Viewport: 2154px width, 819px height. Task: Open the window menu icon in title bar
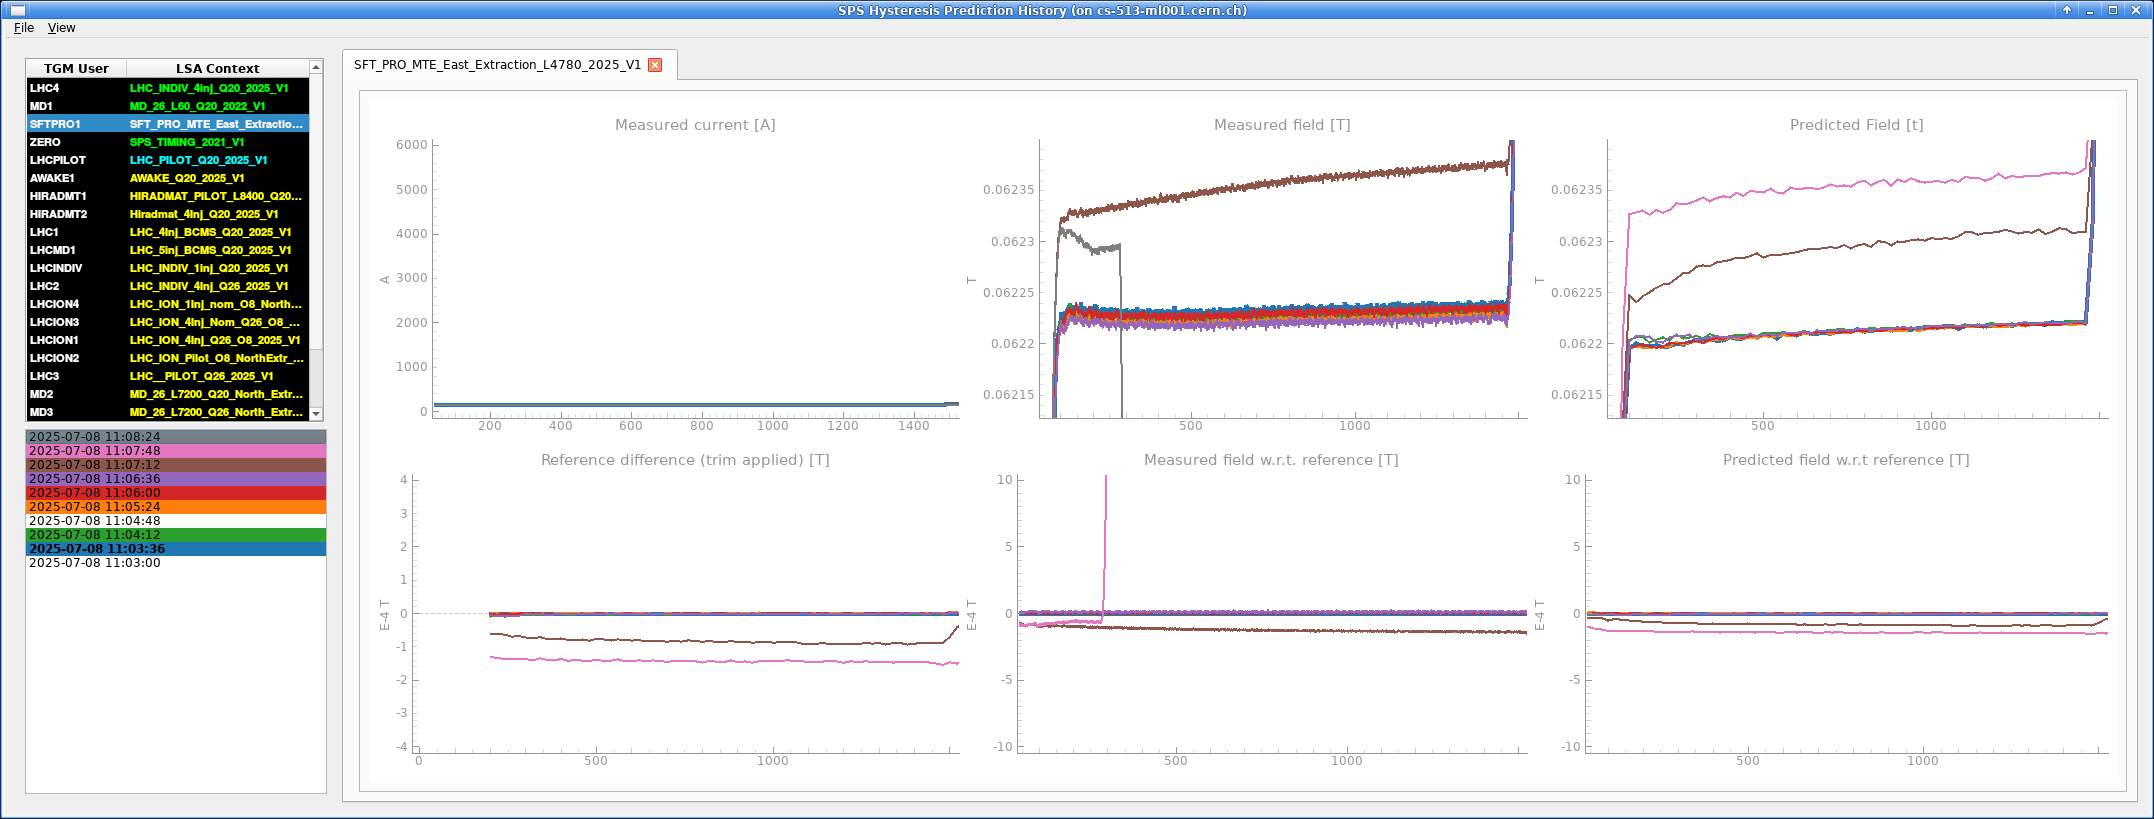point(17,10)
